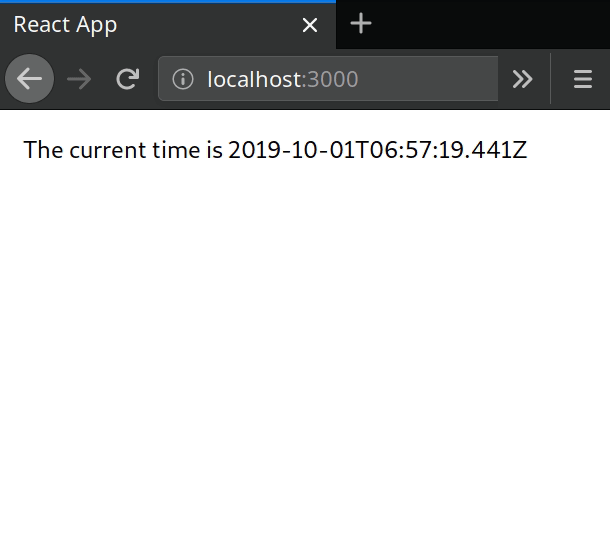Click the words 'The current time is'
The height and width of the screenshot is (558, 610).
point(123,150)
